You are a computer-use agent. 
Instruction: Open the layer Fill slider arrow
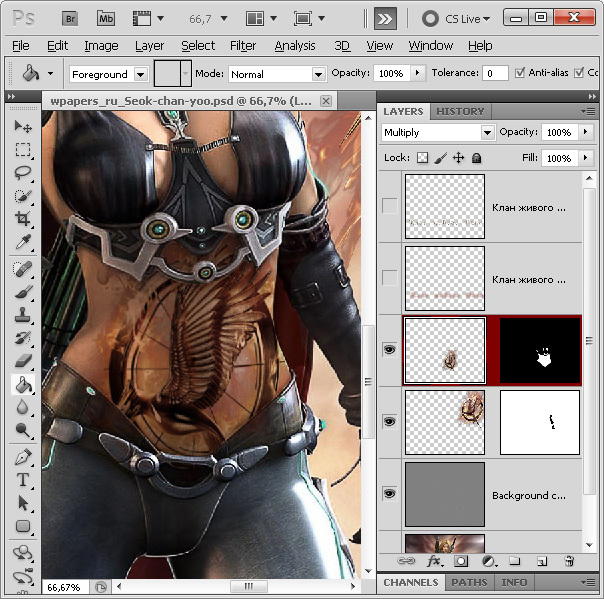click(586, 158)
